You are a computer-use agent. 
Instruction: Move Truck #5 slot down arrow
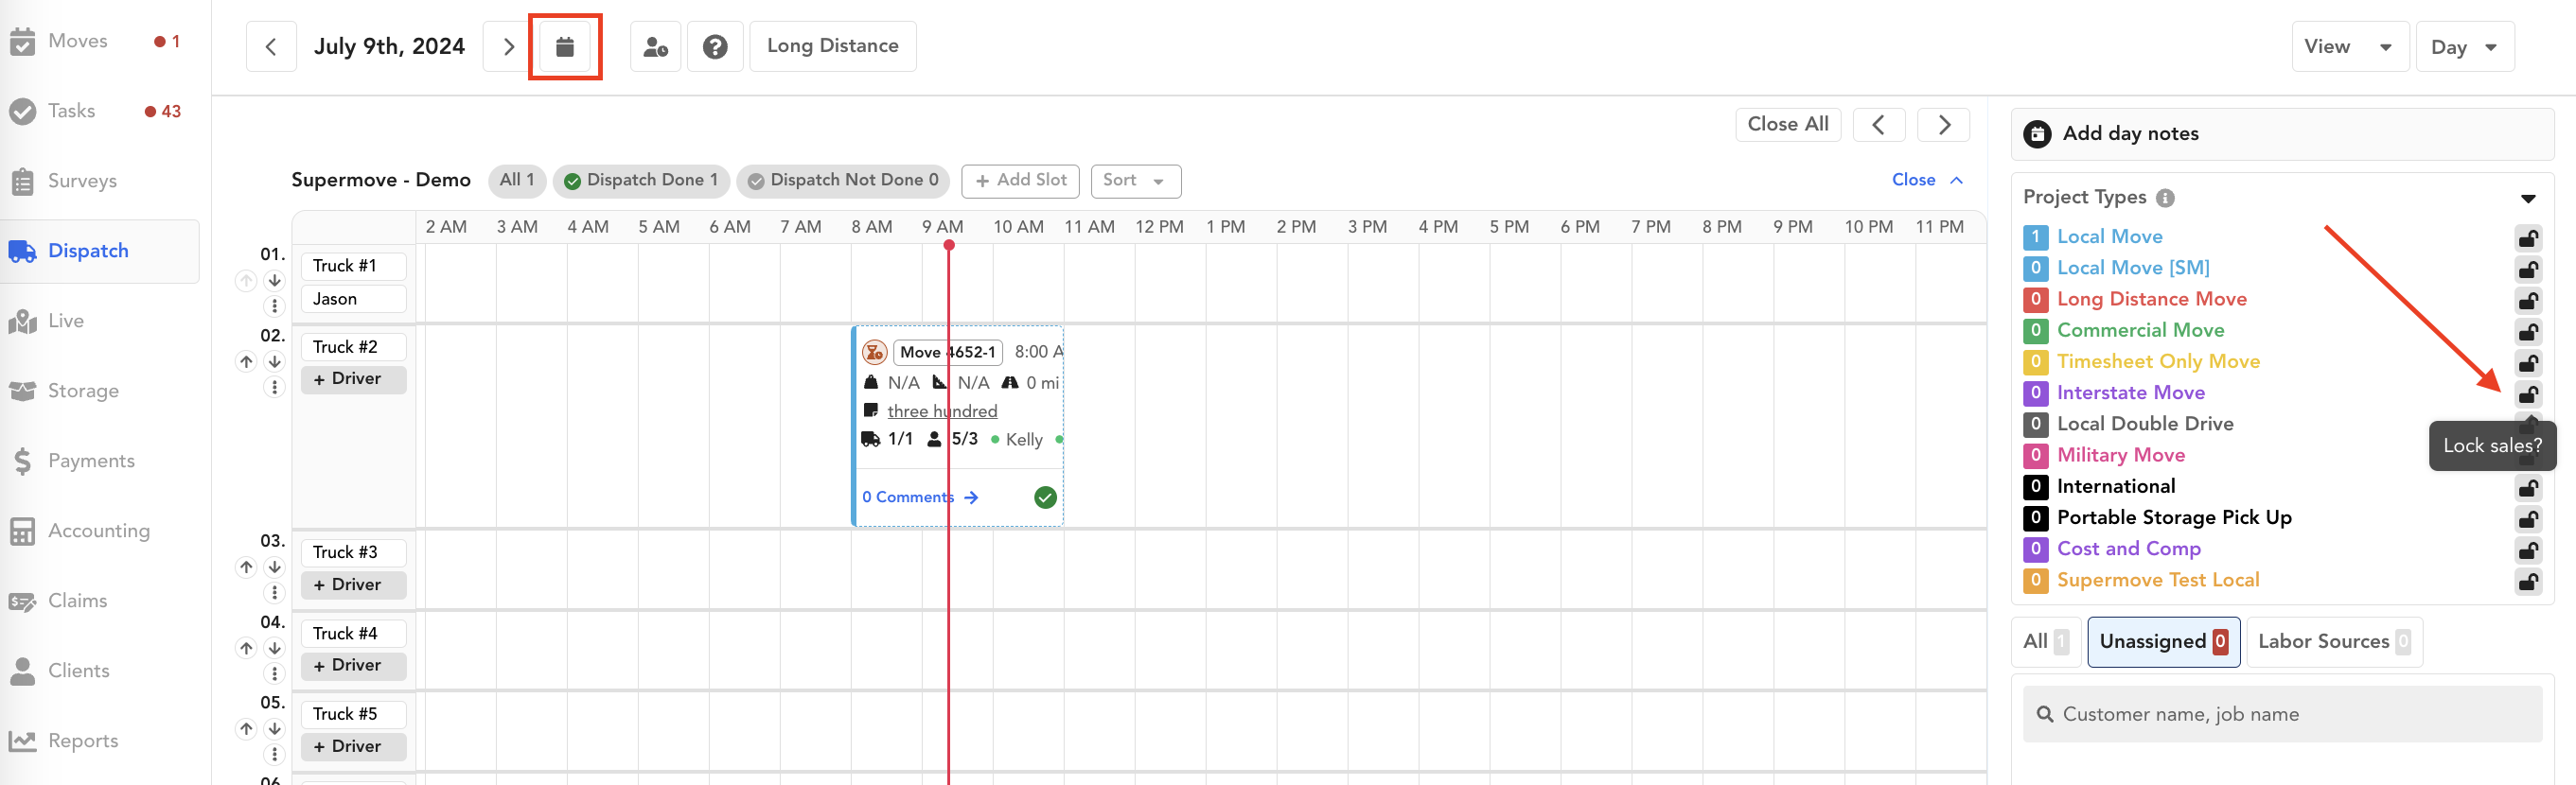click(x=274, y=729)
